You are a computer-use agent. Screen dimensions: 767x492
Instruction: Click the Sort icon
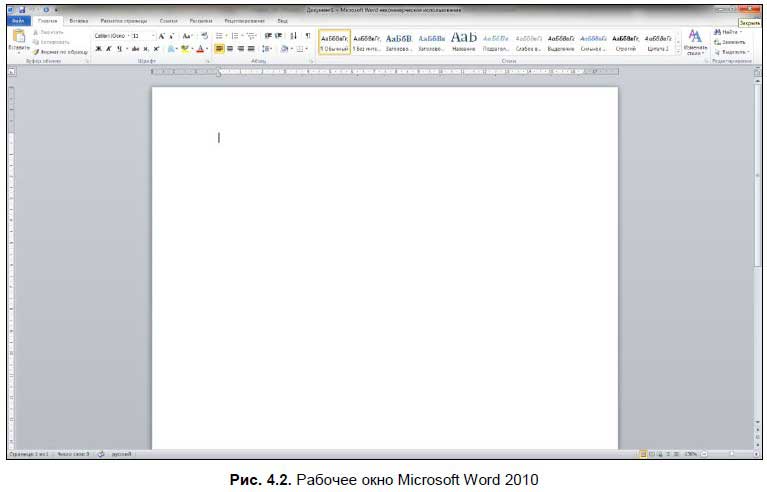(293, 36)
